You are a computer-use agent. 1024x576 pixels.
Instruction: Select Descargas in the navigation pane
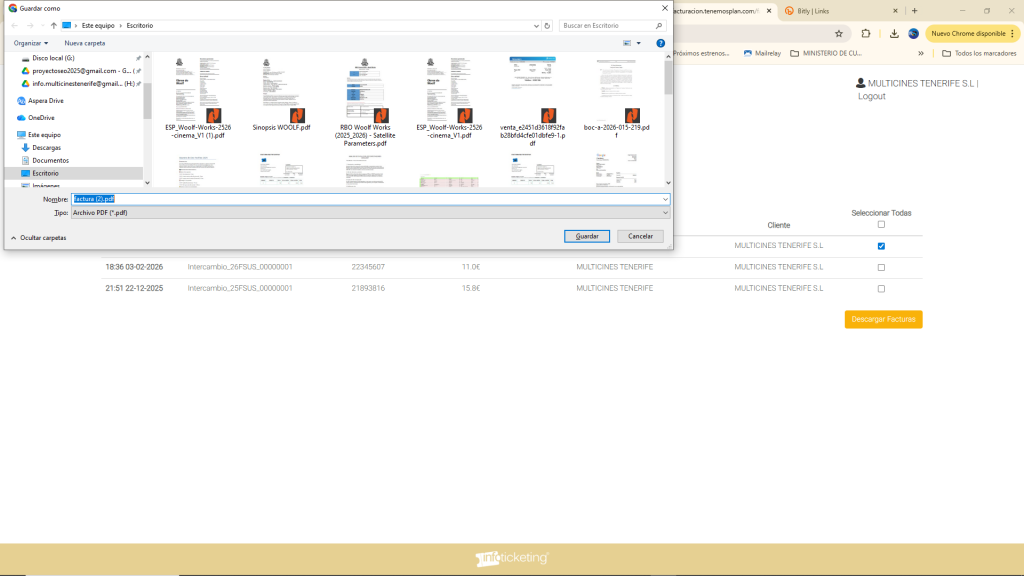[46, 147]
